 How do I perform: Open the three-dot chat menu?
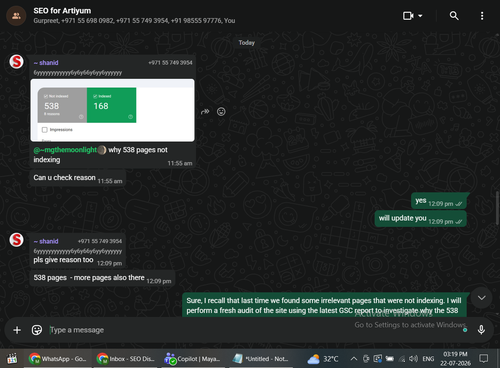click(x=482, y=16)
